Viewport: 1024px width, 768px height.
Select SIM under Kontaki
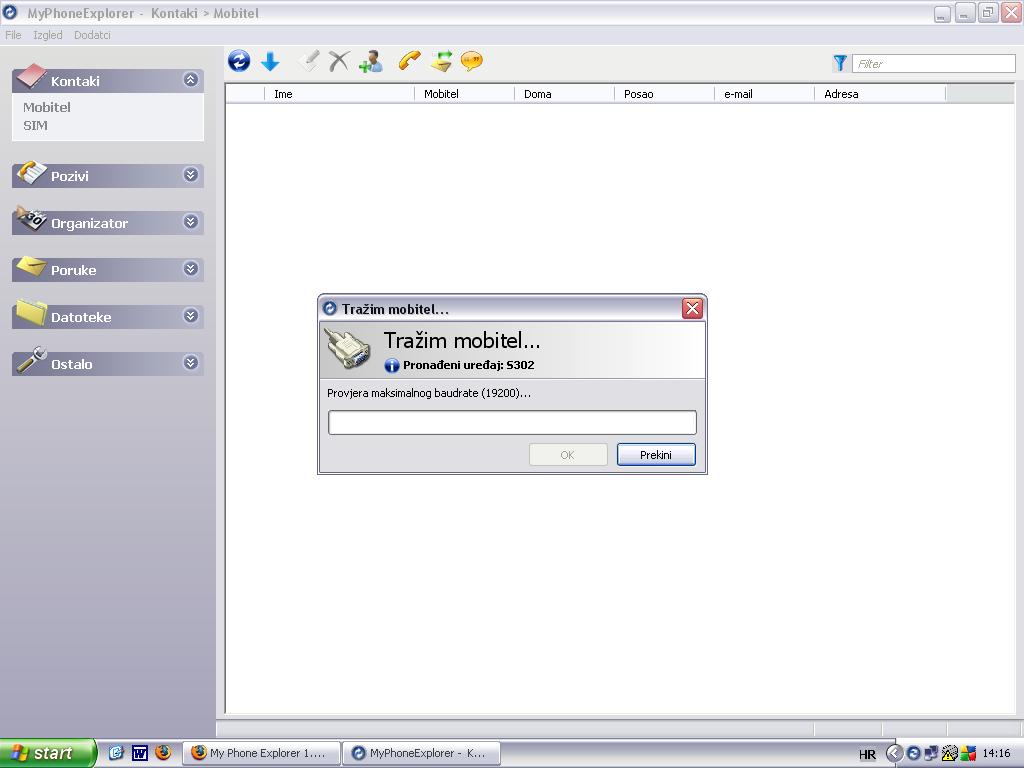[x=36, y=125]
